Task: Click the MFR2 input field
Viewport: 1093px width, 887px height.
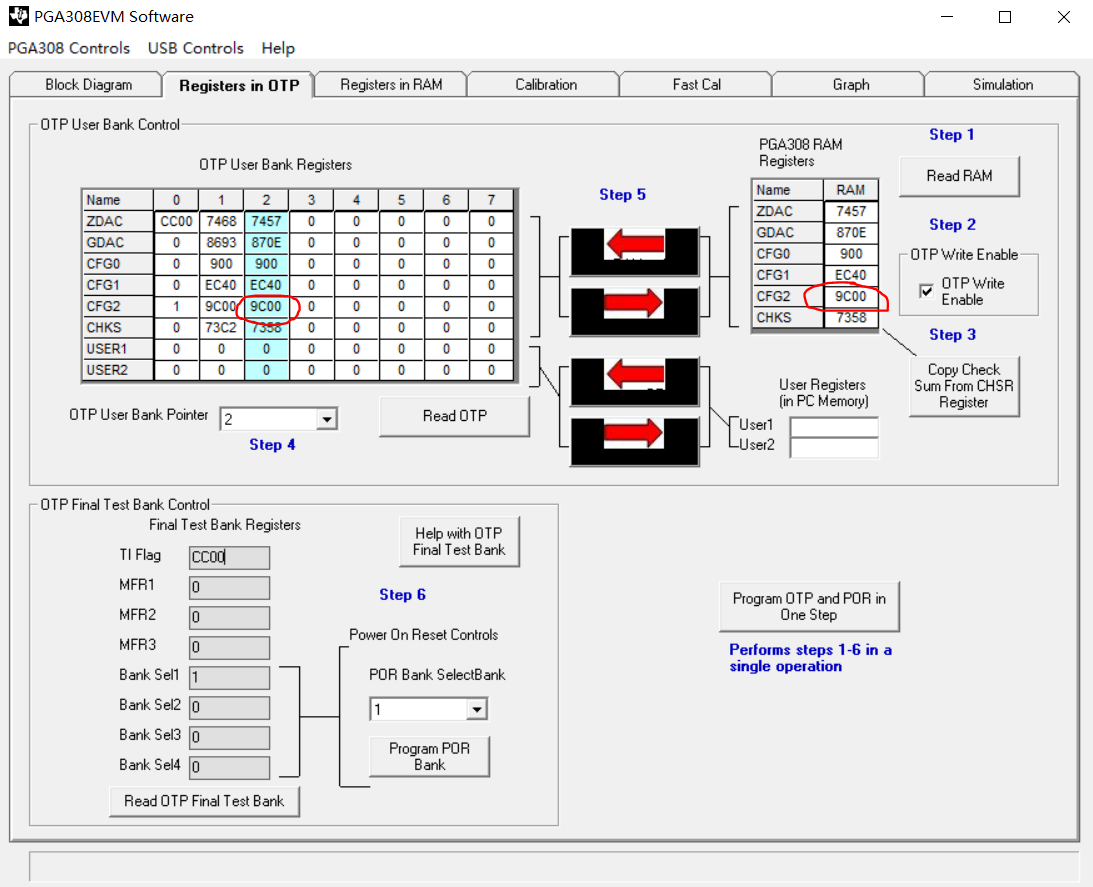Action: pos(229,617)
